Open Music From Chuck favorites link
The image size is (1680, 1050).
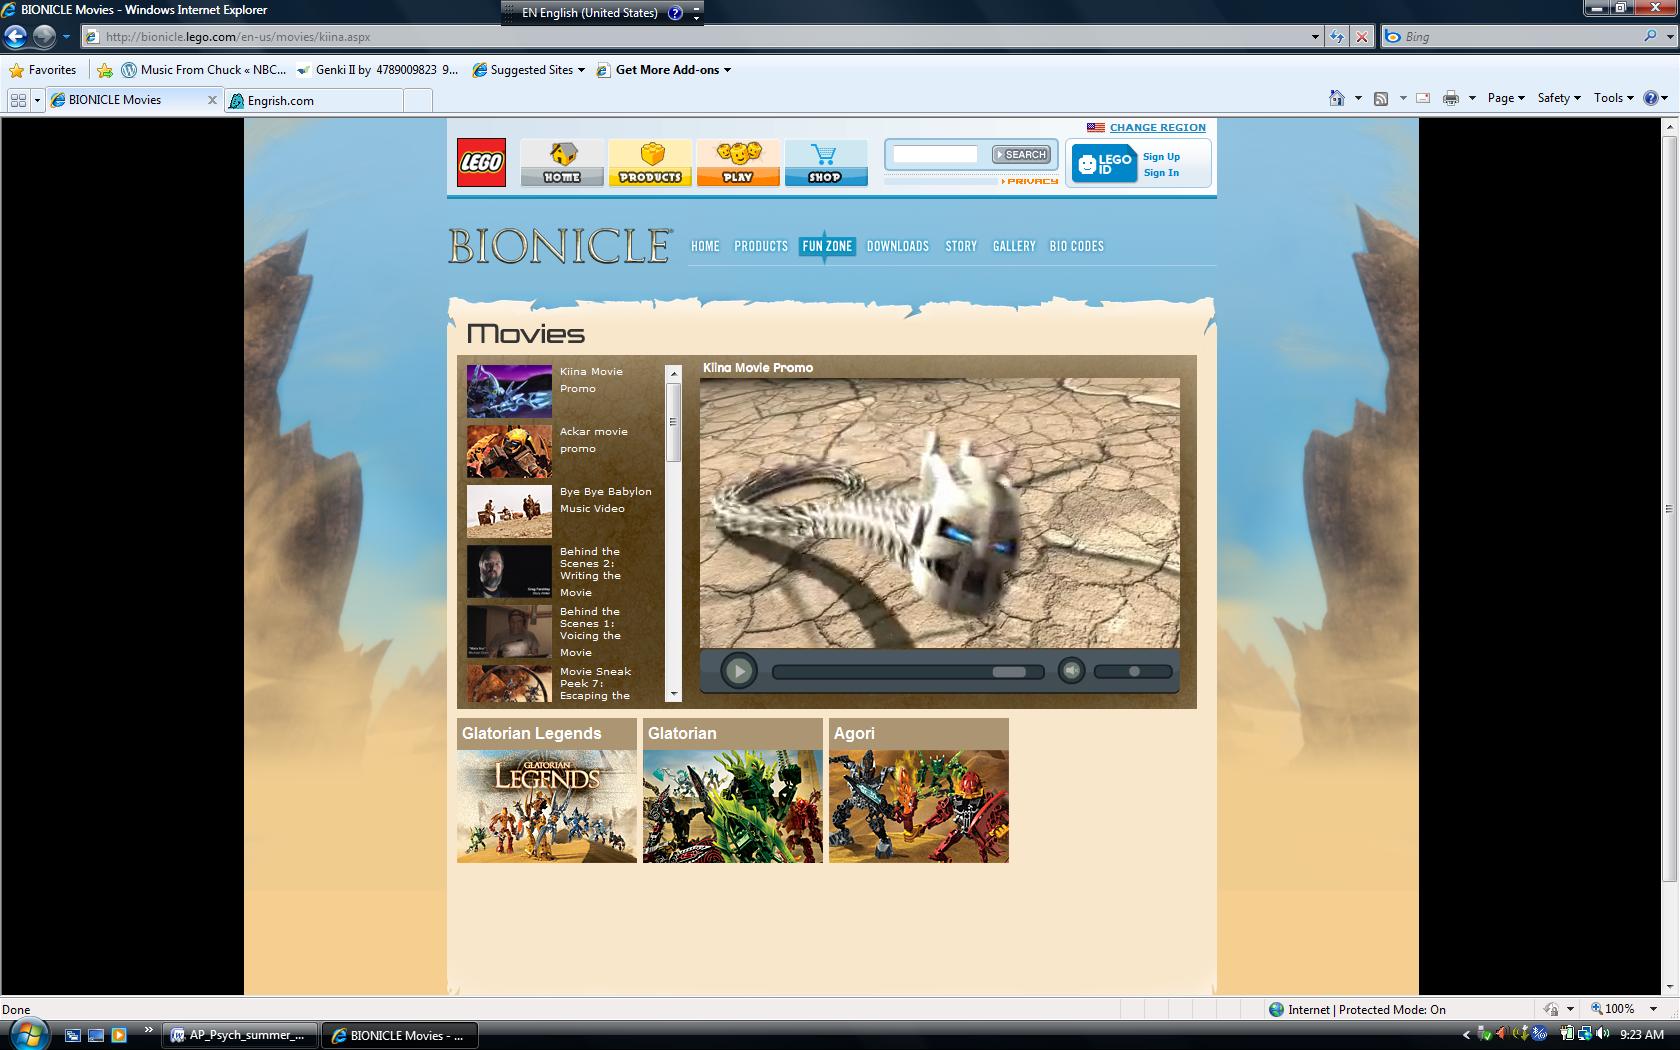point(204,70)
